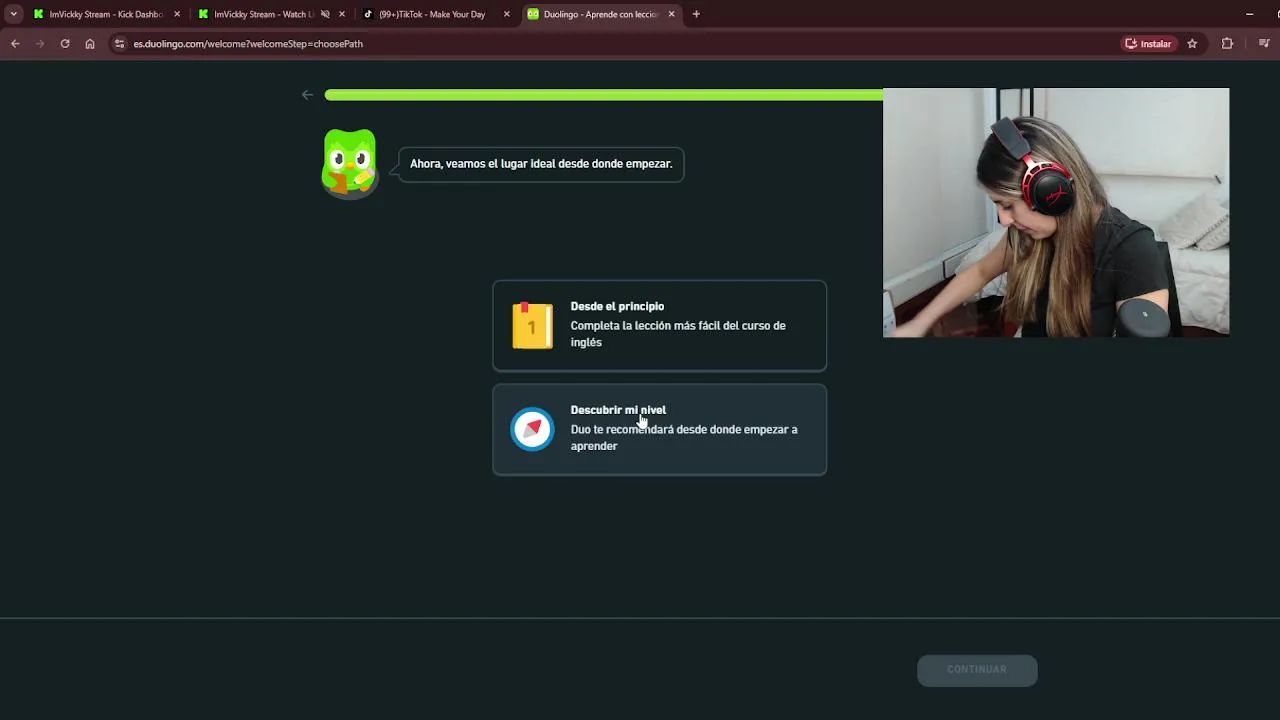Close the Duolingo tab
Image resolution: width=1280 pixels, height=720 pixels.
coord(672,14)
